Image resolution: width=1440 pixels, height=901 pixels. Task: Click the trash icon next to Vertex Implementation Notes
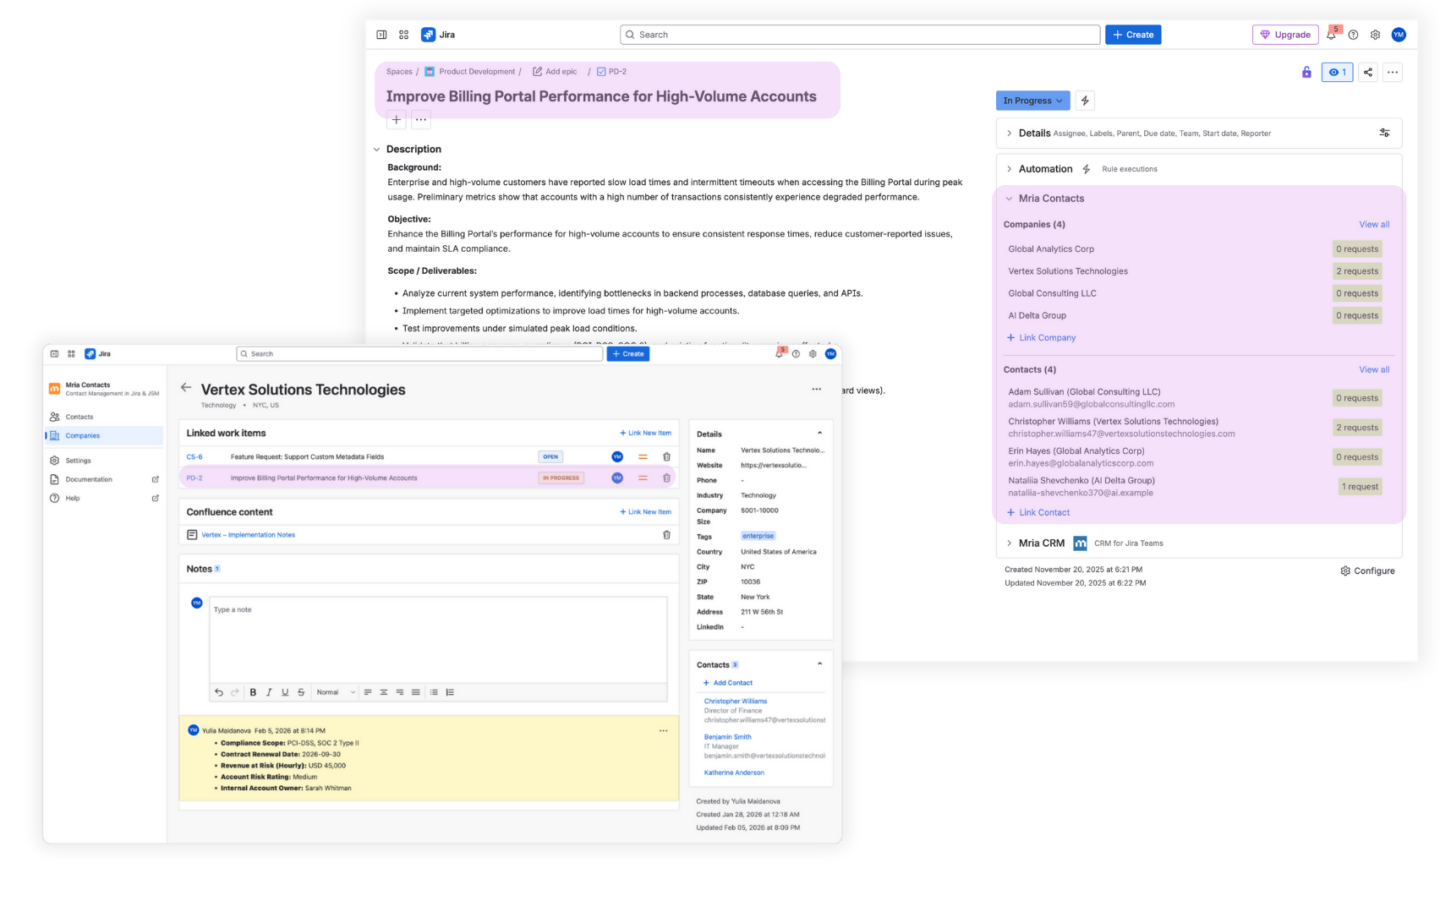pyautogui.click(x=666, y=534)
